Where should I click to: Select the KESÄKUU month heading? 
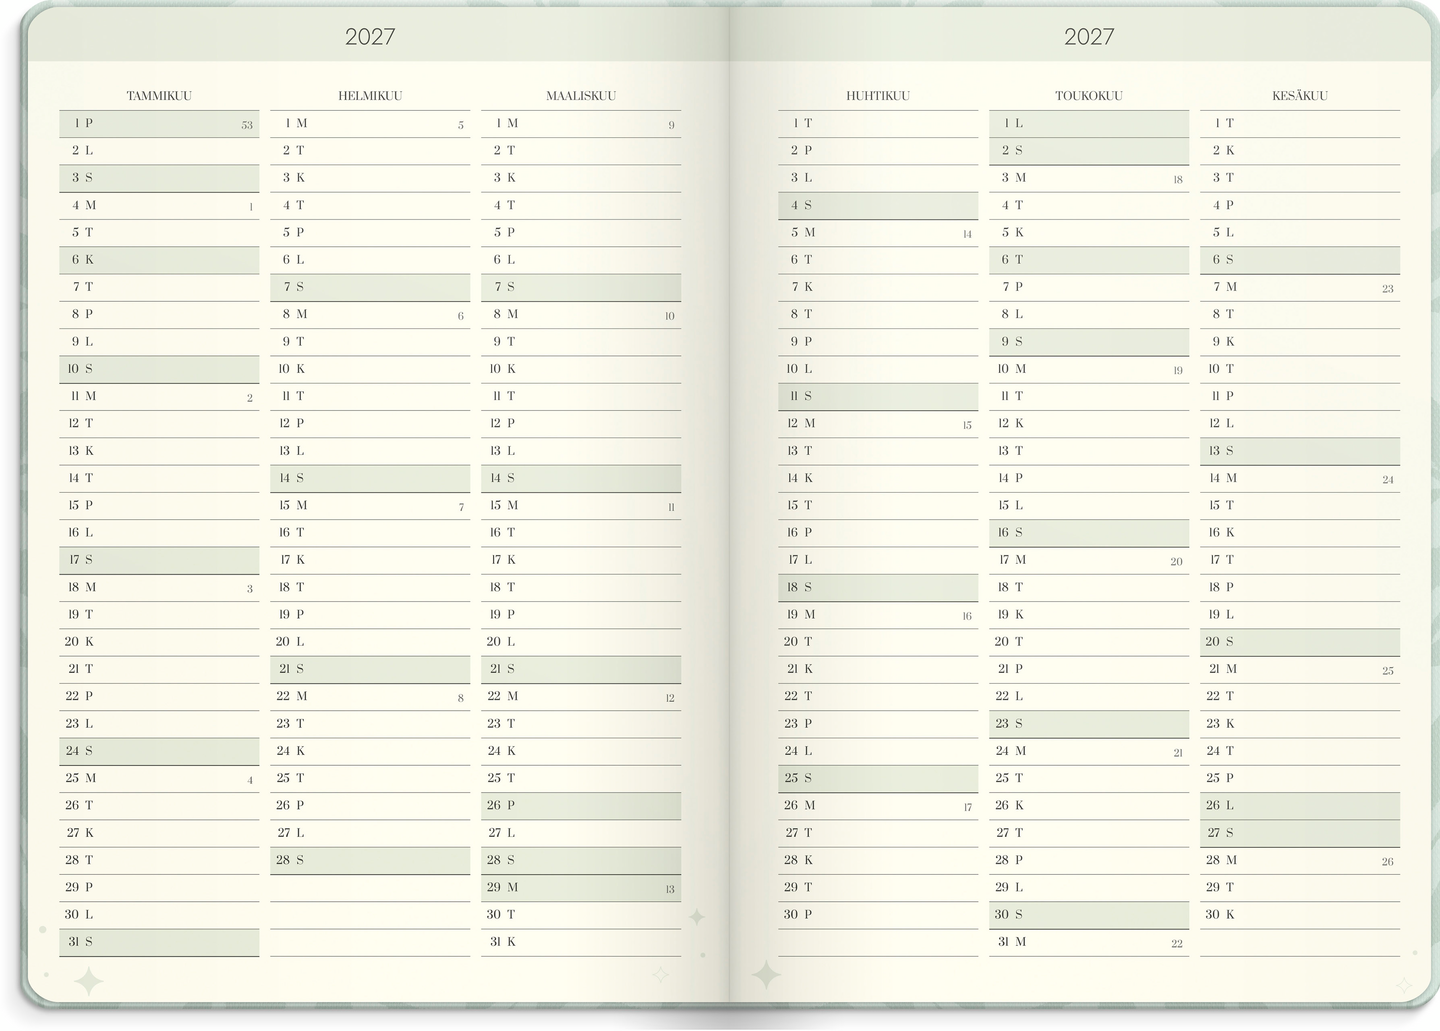(1300, 96)
